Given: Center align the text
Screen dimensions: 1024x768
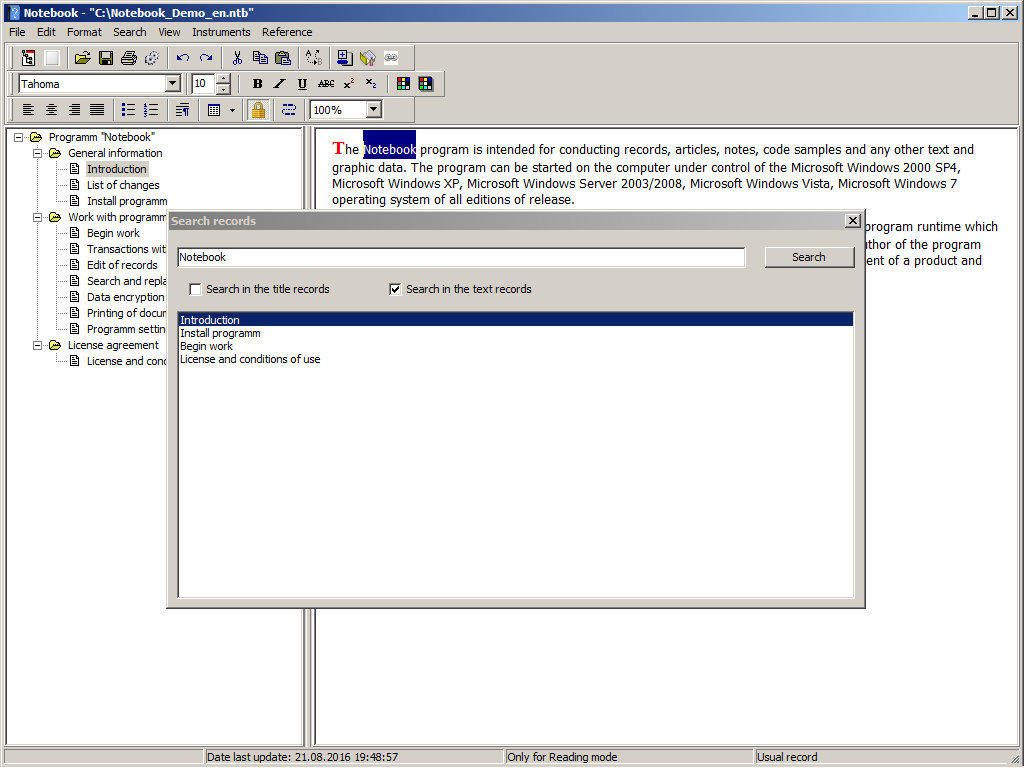Looking at the screenshot, I should point(51,110).
